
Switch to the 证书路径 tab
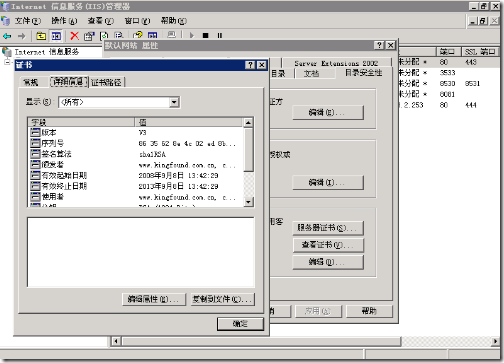coord(107,82)
